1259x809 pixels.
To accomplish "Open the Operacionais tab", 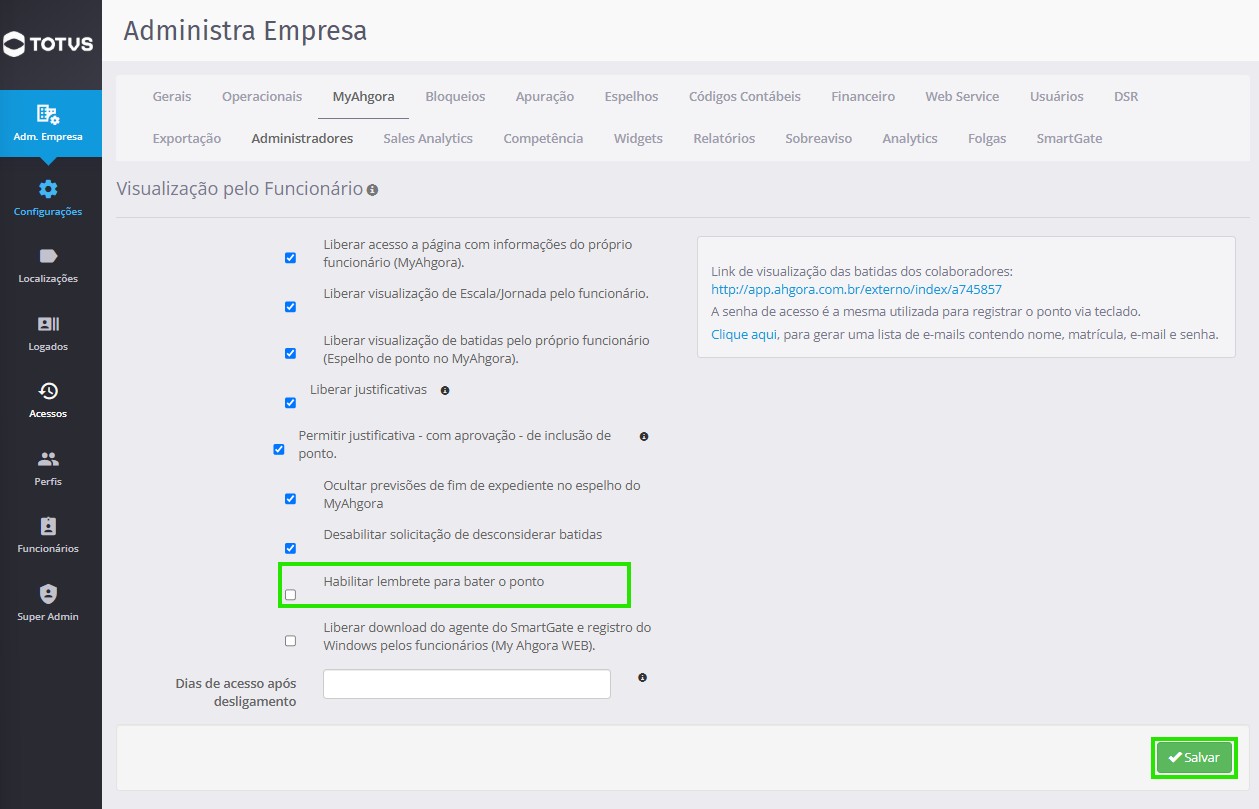I will pyautogui.click(x=262, y=97).
